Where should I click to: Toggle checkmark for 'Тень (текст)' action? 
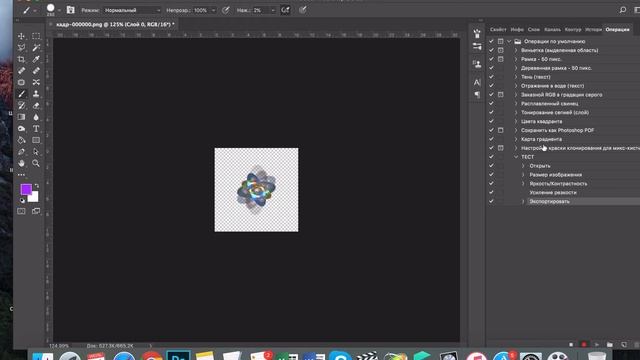coord(491,77)
